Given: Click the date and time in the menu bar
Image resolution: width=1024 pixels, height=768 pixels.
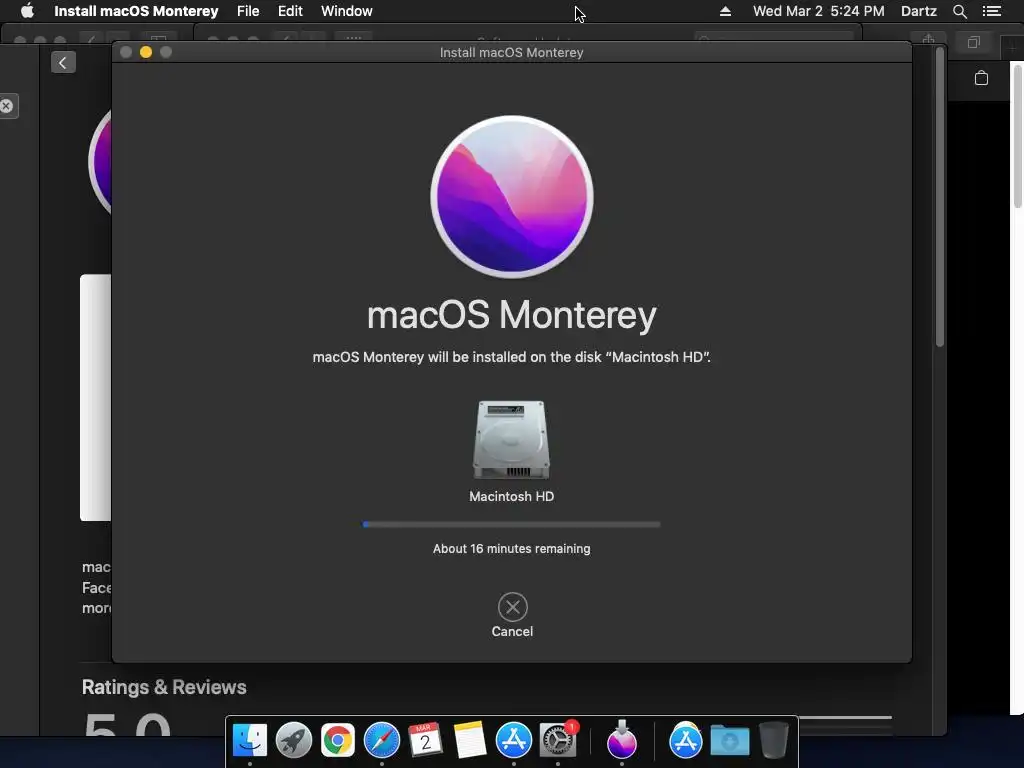Looking at the screenshot, I should [818, 11].
